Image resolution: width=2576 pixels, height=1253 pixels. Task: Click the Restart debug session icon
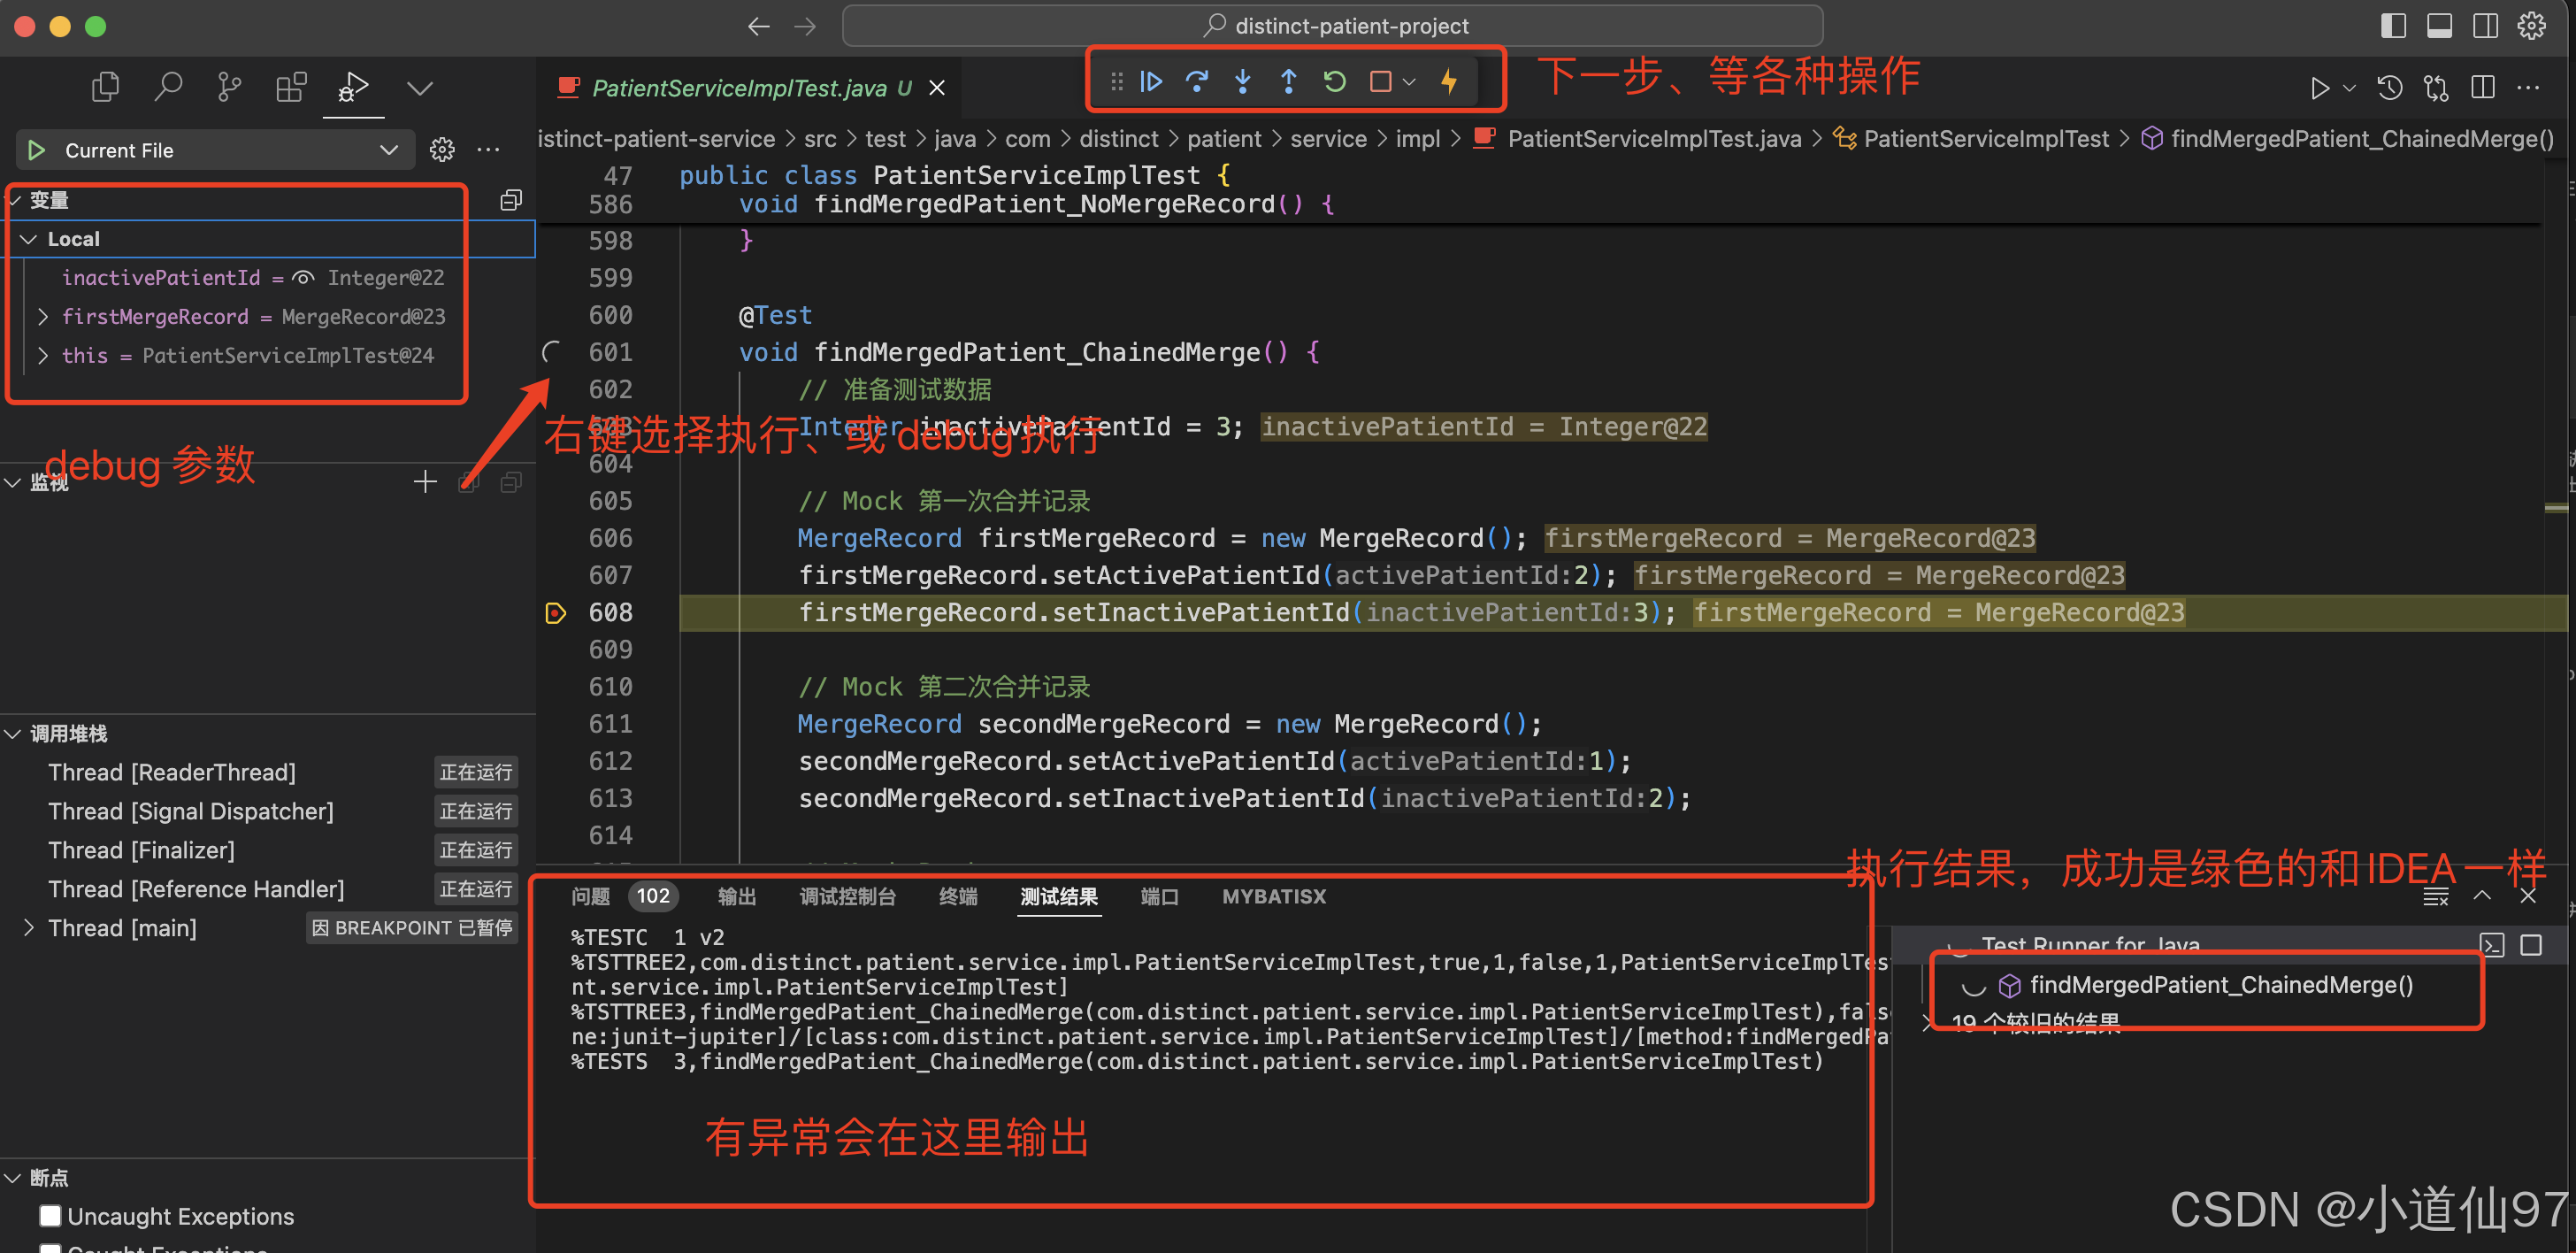click(1334, 82)
